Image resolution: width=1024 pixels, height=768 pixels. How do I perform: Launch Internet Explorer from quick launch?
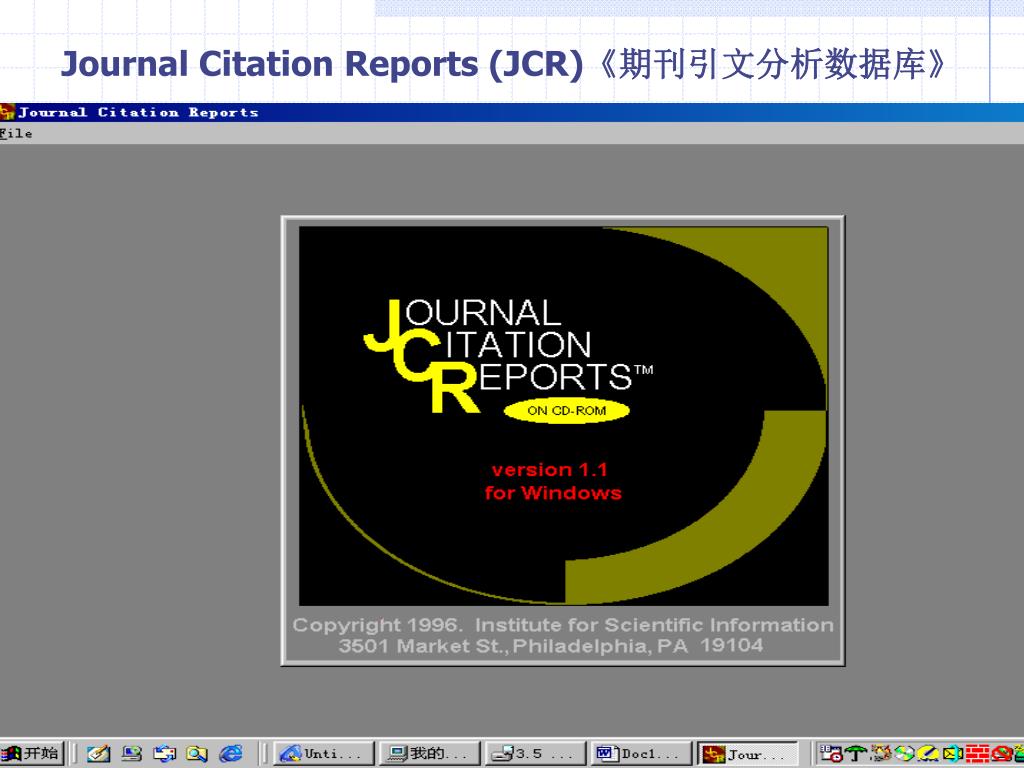(231, 754)
